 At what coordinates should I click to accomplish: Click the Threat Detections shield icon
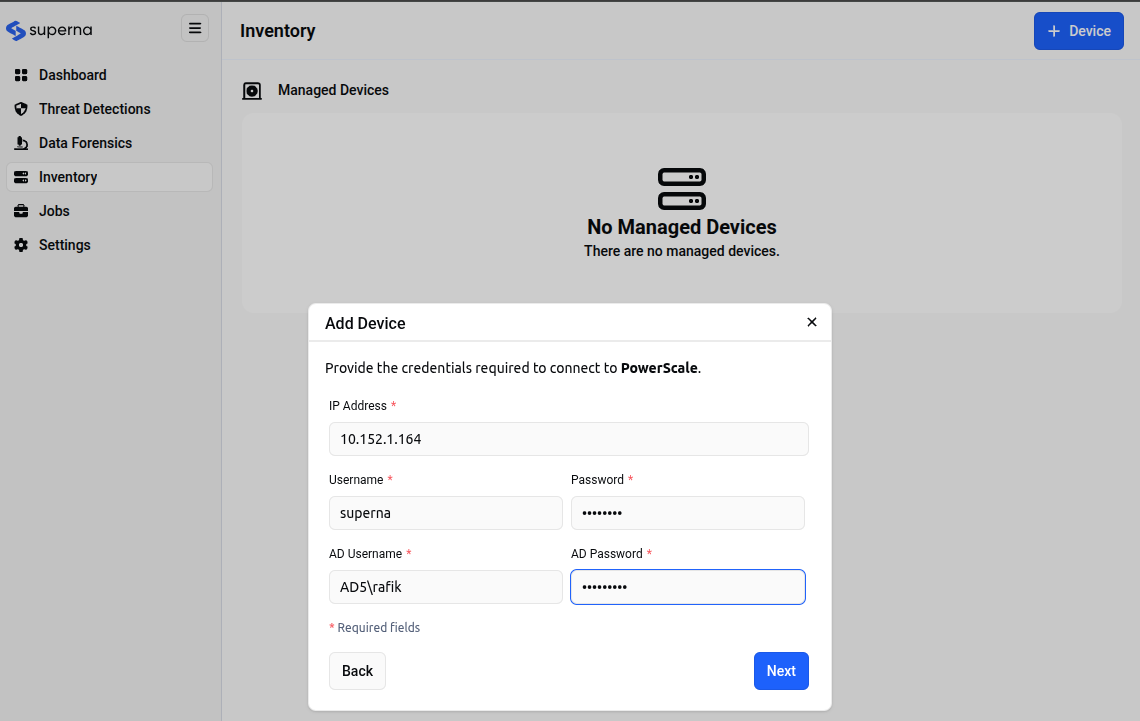tap(21, 109)
